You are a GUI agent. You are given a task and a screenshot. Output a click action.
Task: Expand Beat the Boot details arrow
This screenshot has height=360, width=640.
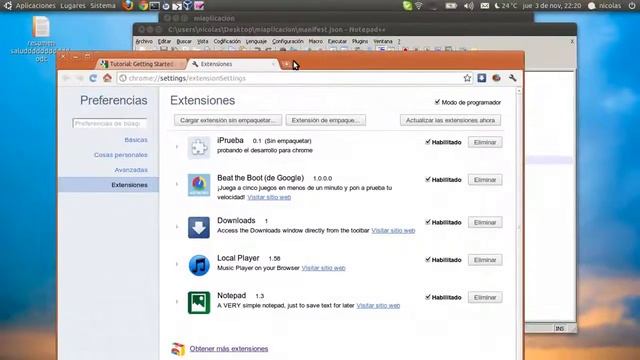177,184
